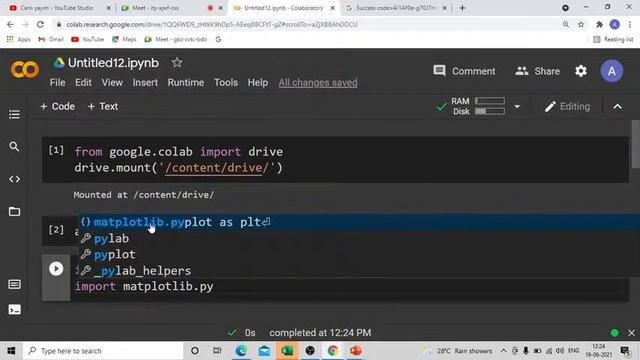640x360 pixels.
Task: Open the command palette sidebar icon
Action: [x=14, y=284]
